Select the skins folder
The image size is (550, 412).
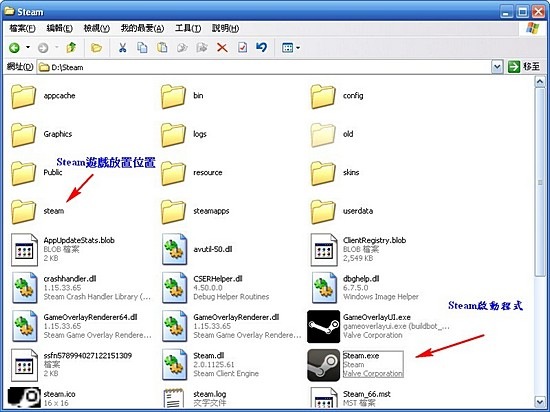click(x=335, y=173)
